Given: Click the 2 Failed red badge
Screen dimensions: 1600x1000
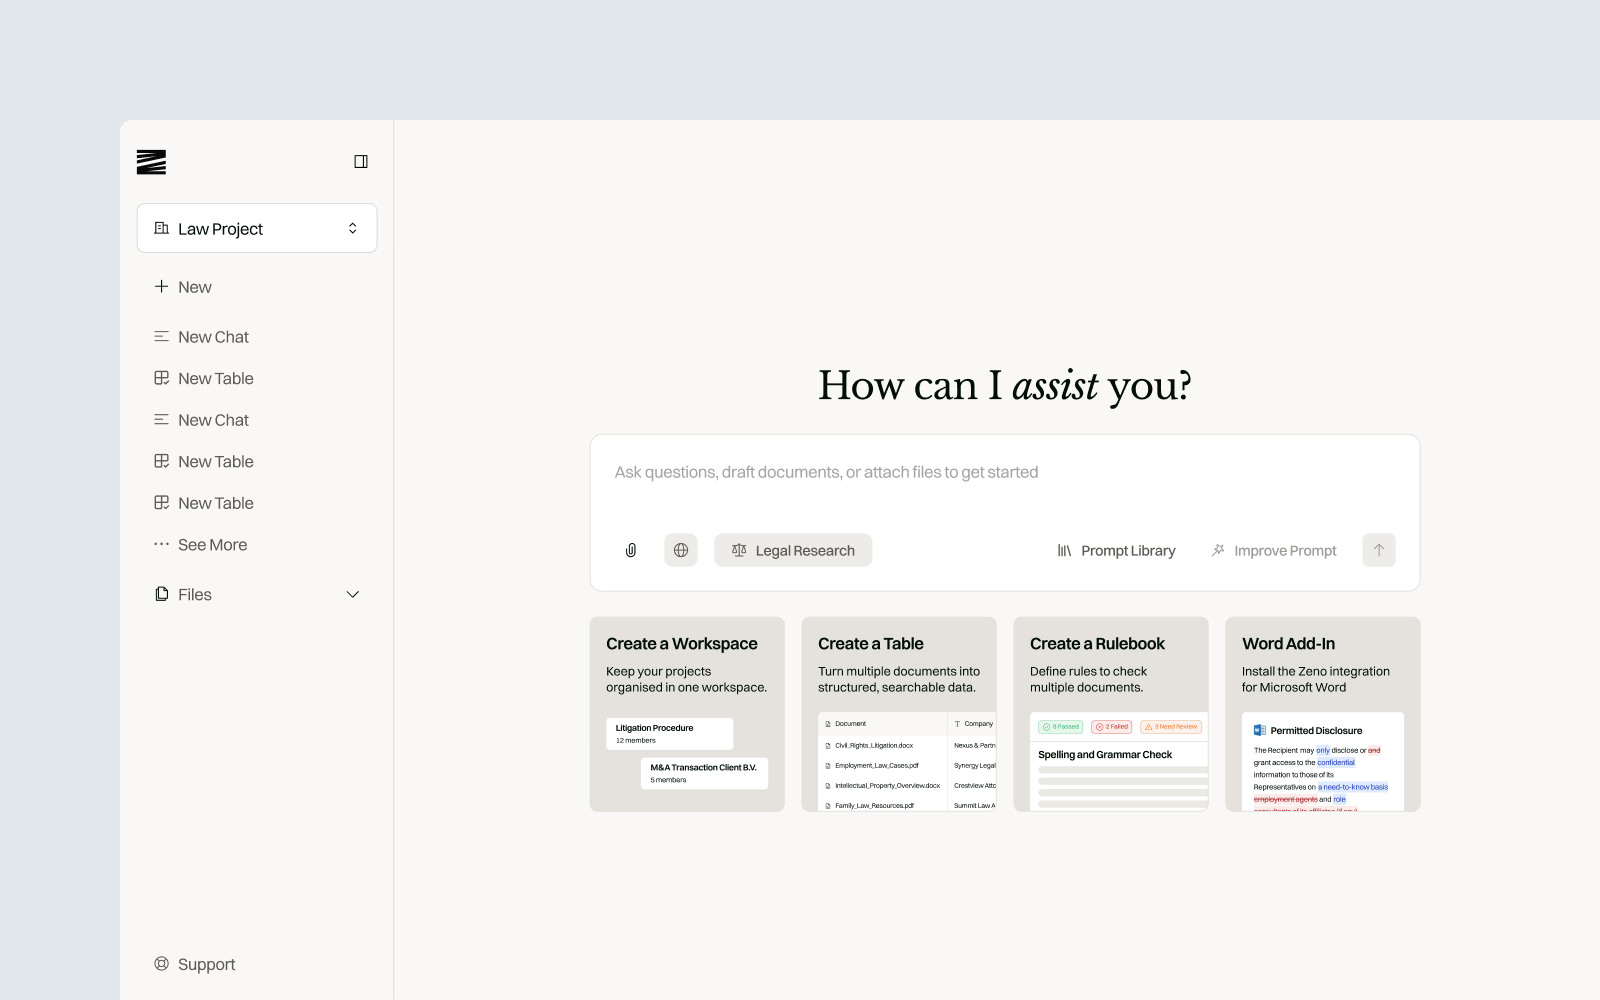Looking at the screenshot, I should (x=1112, y=727).
